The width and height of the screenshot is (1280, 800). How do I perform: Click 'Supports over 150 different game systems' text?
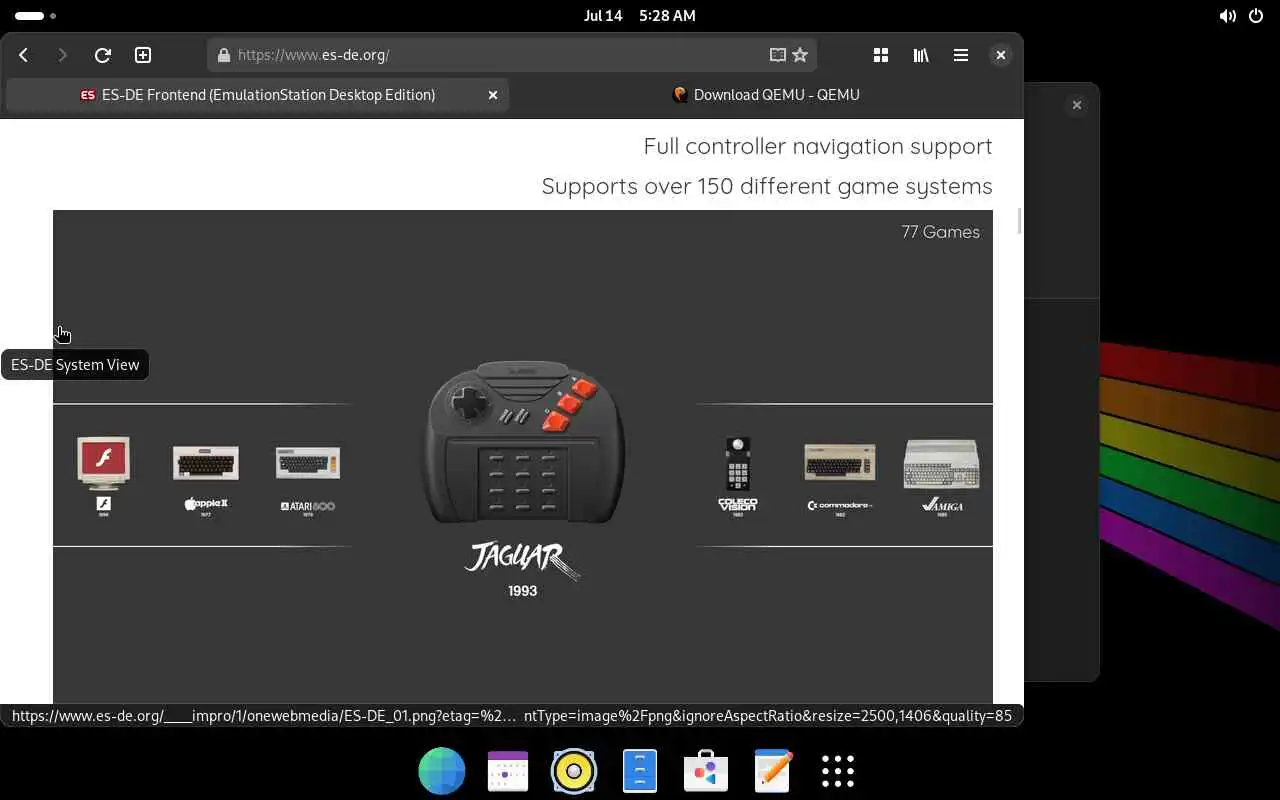tap(767, 186)
